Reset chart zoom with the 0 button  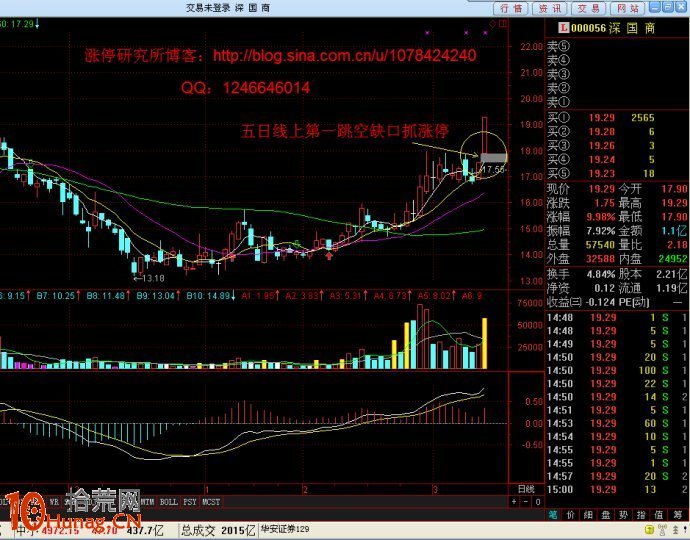tap(537, 502)
